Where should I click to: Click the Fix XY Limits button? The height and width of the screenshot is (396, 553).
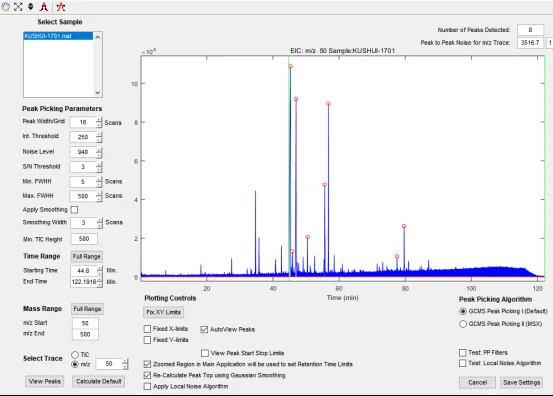[163, 312]
